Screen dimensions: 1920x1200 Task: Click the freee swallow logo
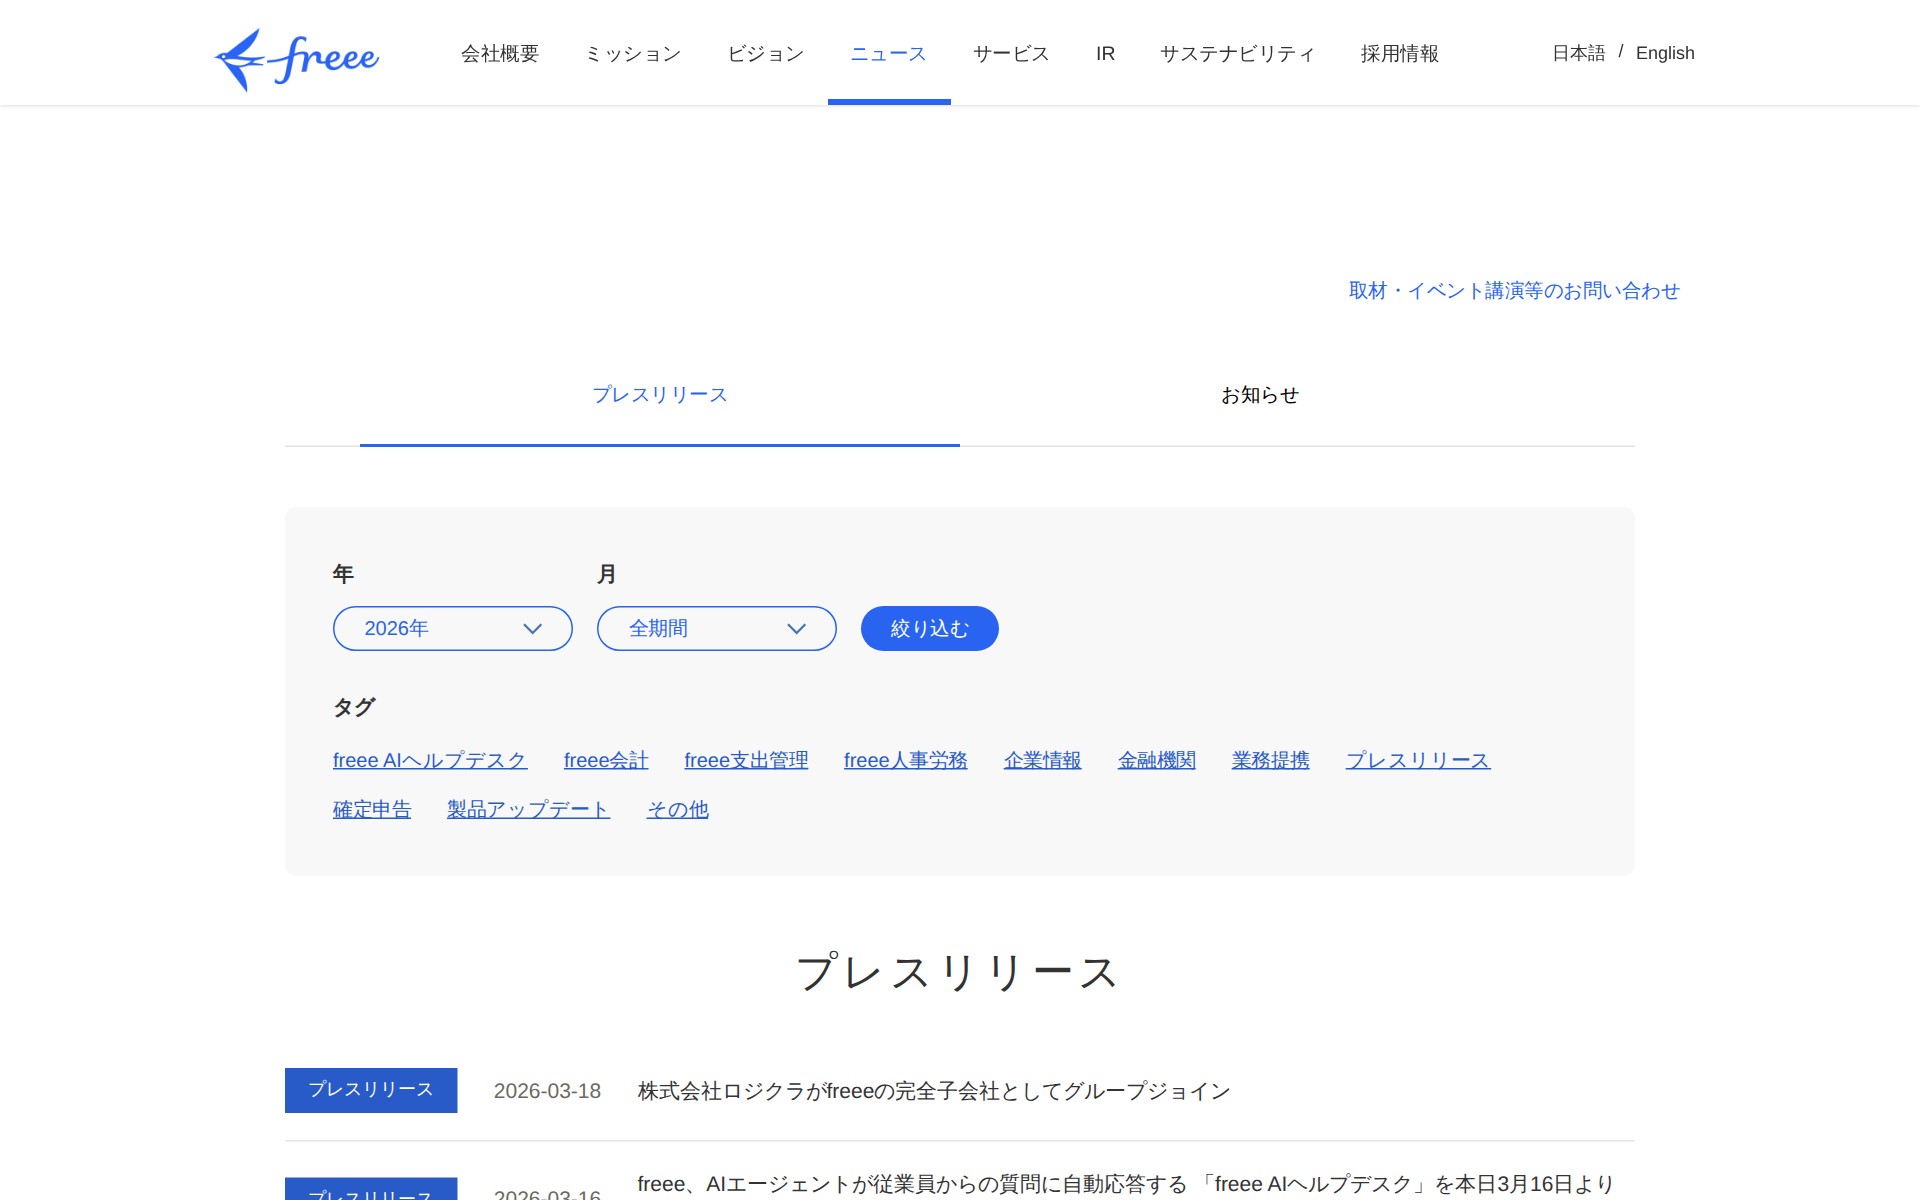point(297,60)
